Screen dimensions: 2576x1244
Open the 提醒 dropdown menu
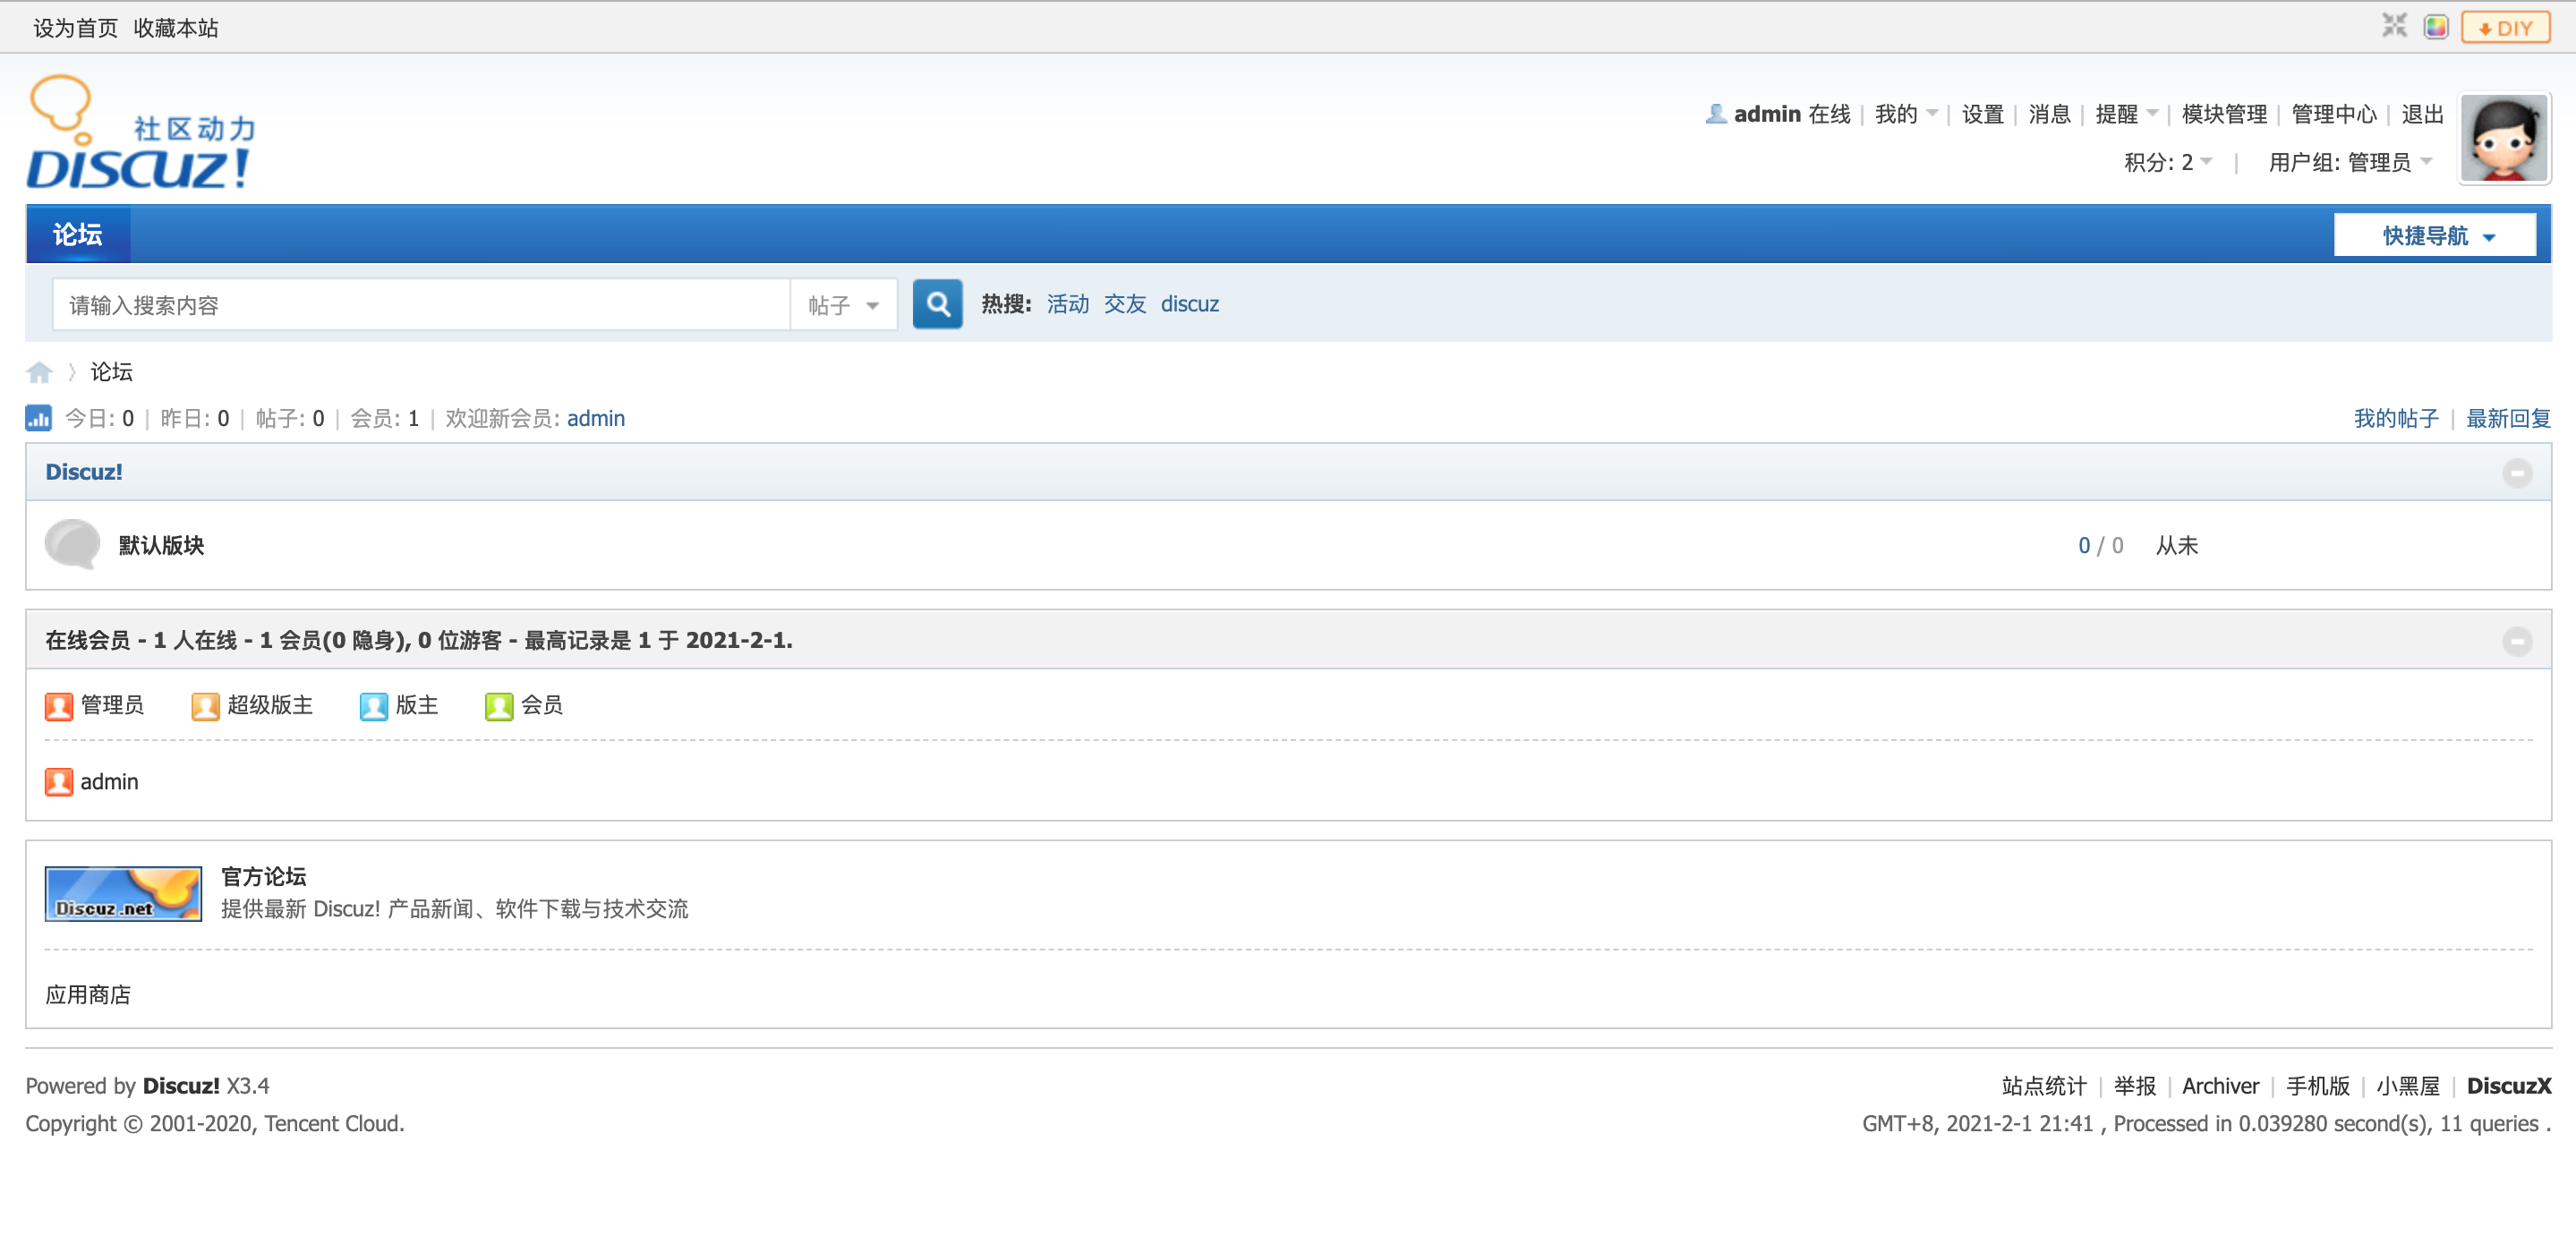(x=2126, y=114)
